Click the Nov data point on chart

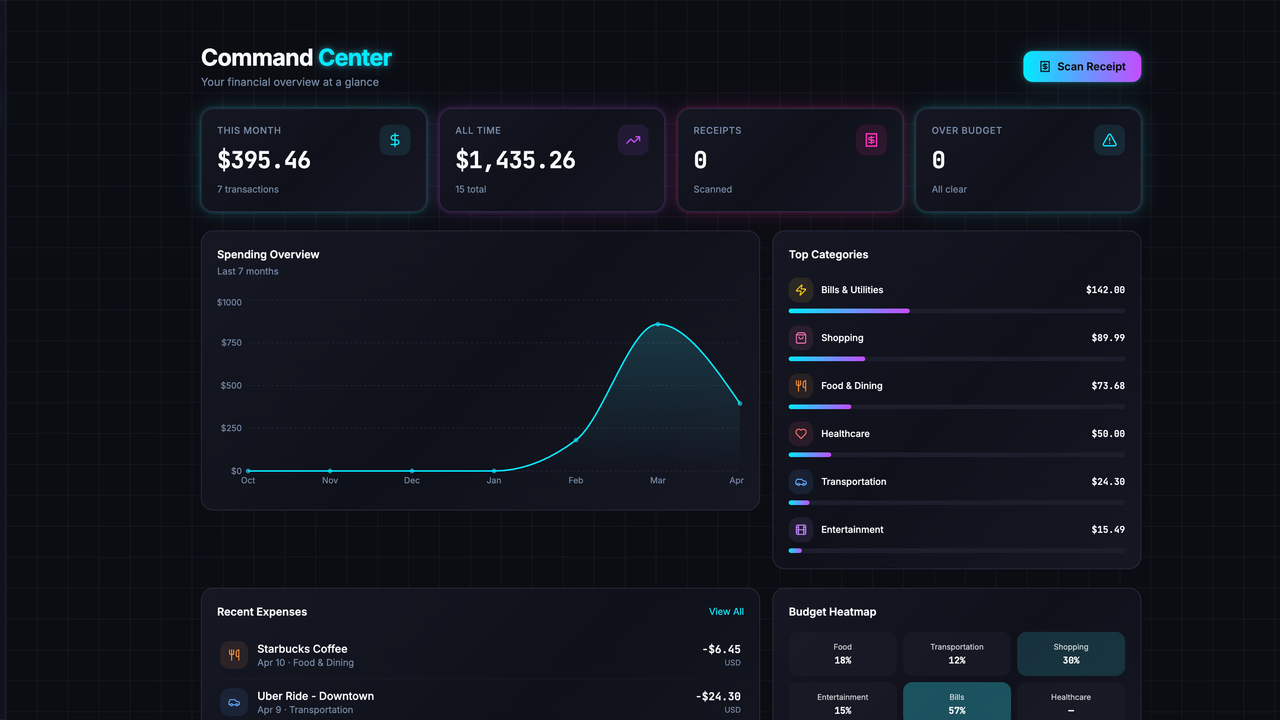pyautogui.click(x=330, y=471)
